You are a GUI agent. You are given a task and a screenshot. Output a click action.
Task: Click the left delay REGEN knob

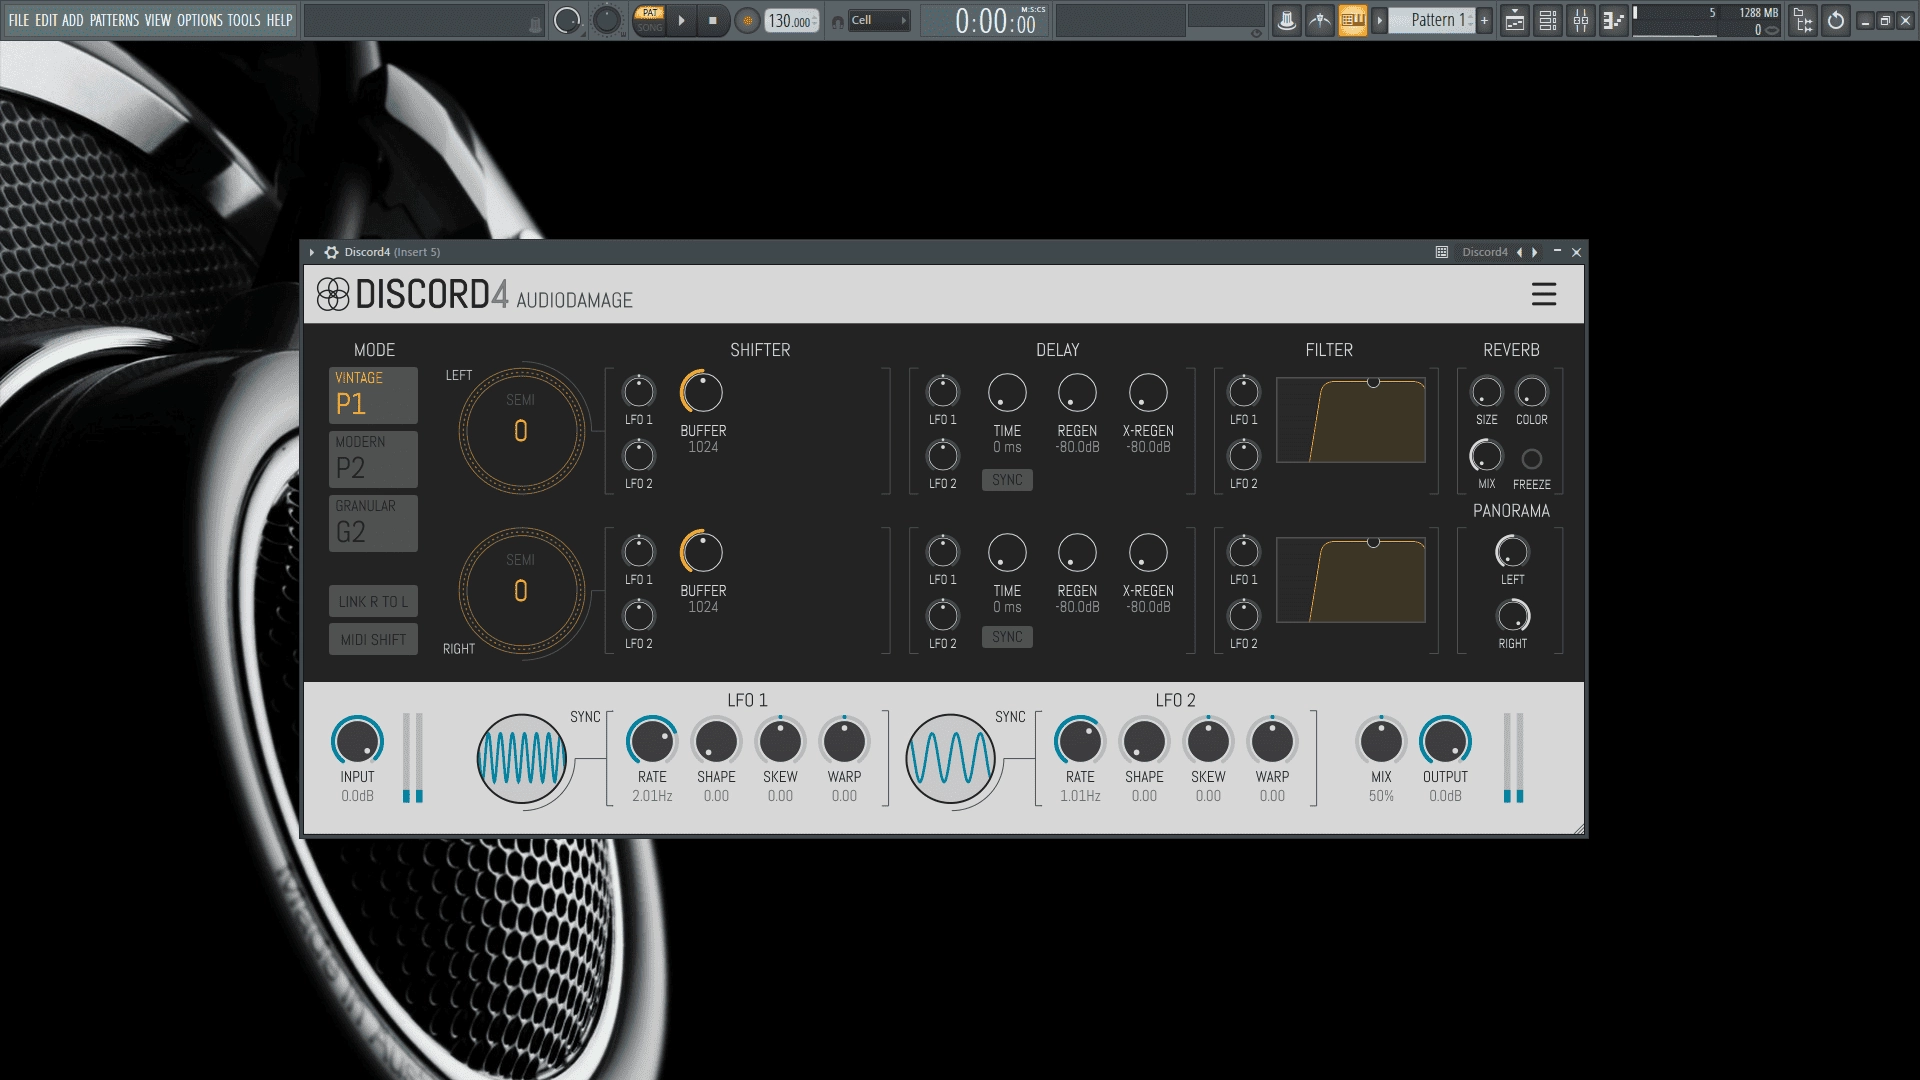click(1077, 392)
